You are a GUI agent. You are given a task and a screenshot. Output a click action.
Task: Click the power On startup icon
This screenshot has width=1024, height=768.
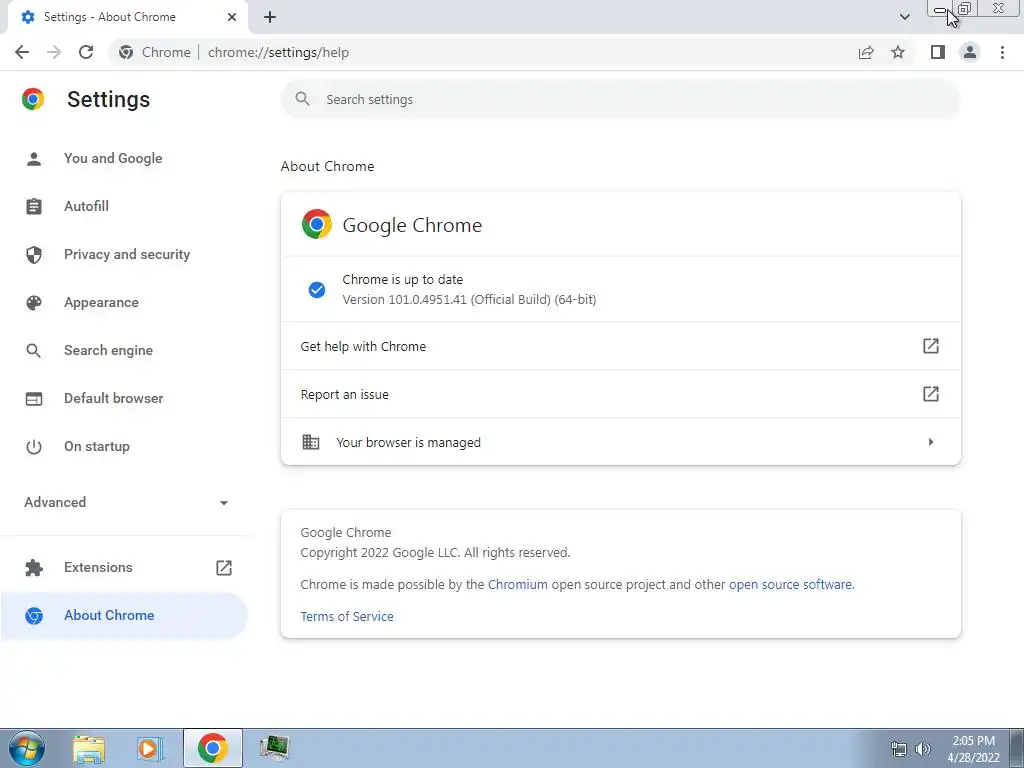click(34, 447)
